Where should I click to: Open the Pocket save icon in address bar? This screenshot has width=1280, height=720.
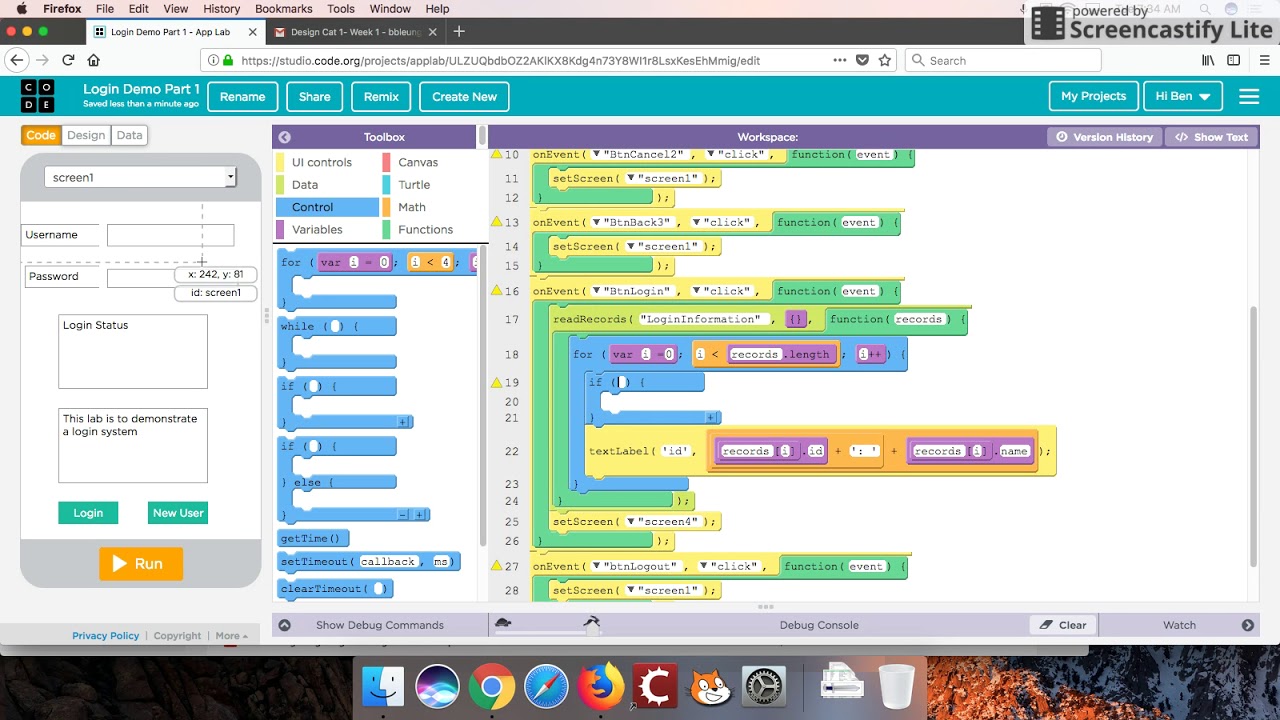tap(862, 60)
